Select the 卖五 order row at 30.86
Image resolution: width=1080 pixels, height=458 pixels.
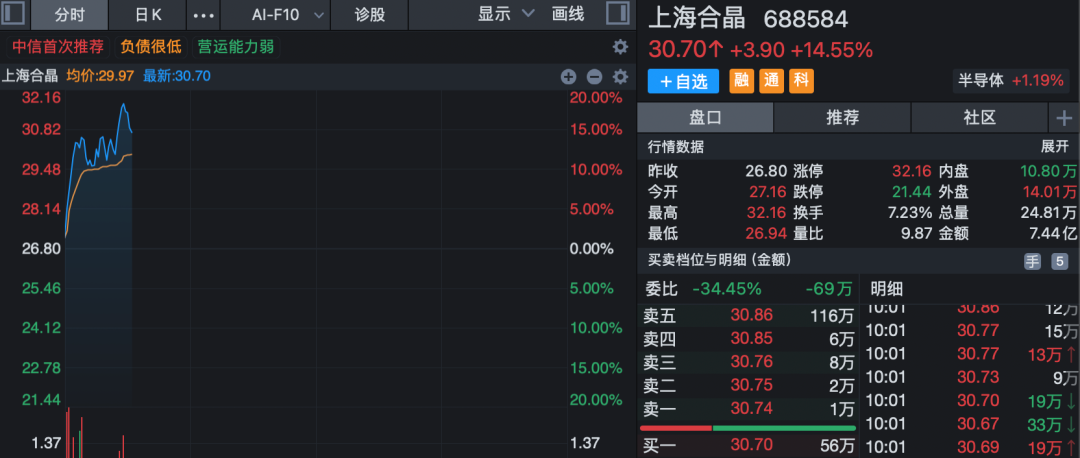(x=748, y=316)
